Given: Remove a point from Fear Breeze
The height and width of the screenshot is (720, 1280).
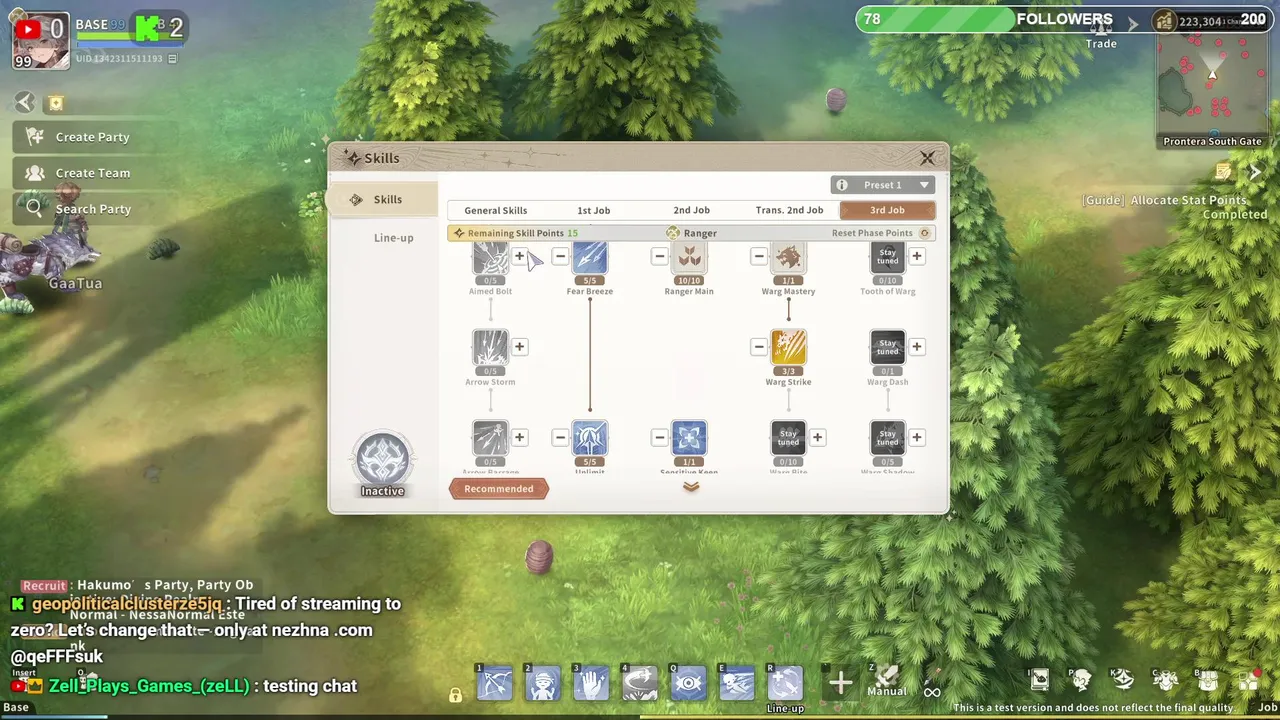Looking at the screenshot, I should pos(560,257).
